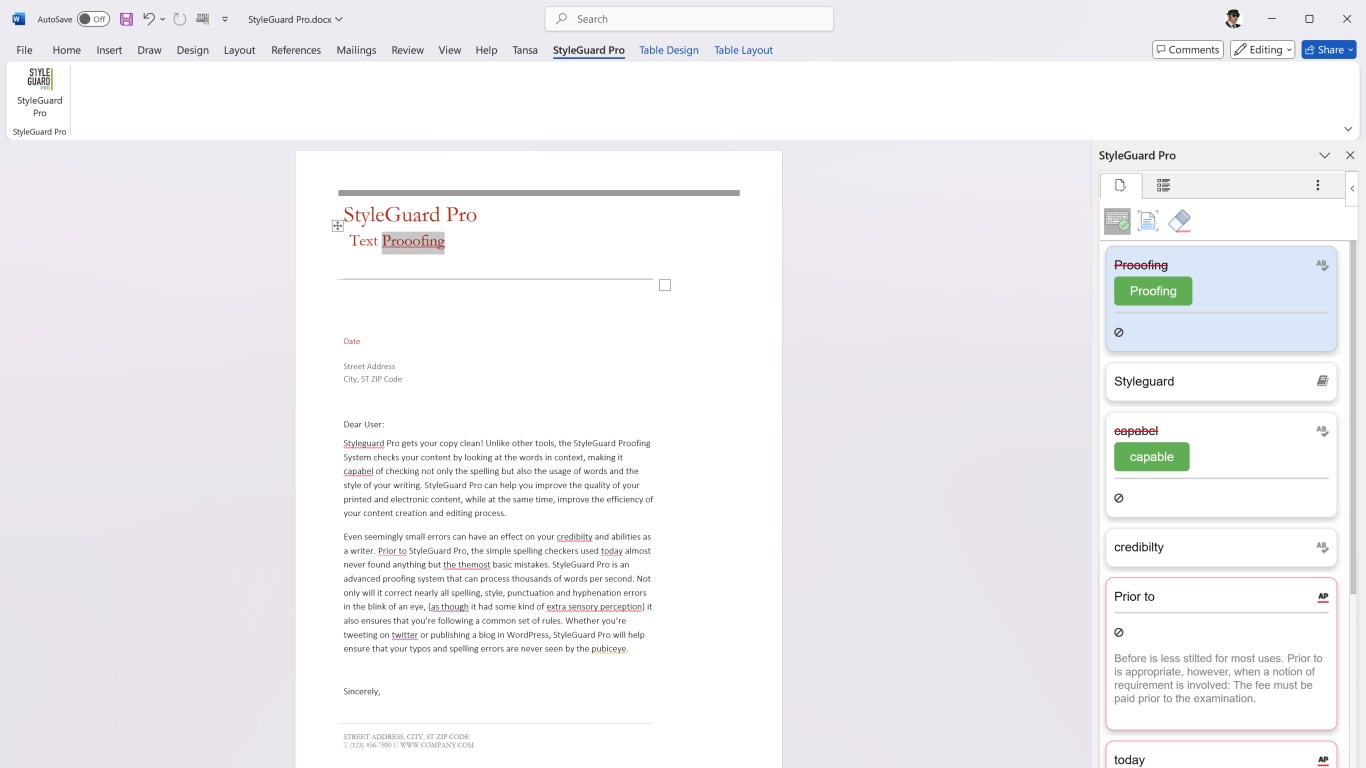
Task: Click the user account avatar
Action: pos(1233,19)
